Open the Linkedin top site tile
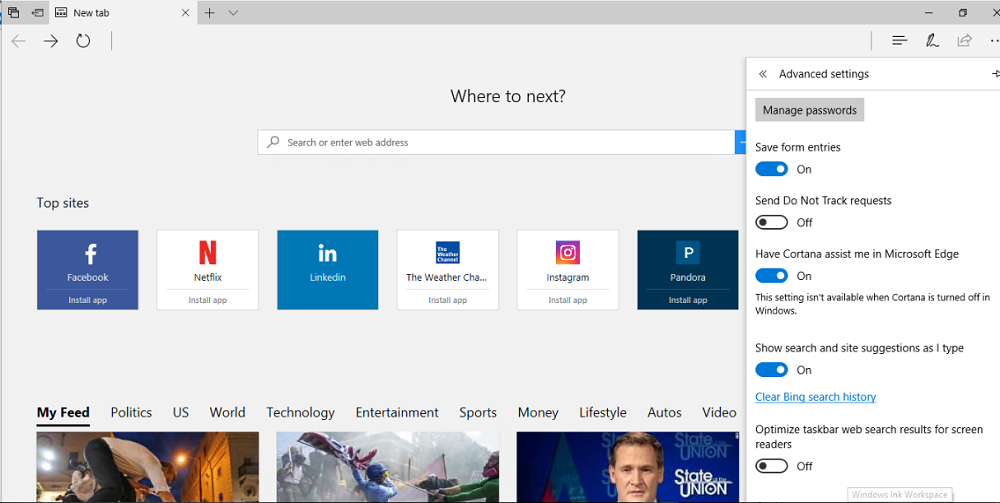The height and width of the screenshot is (503, 1000). pos(327,270)
